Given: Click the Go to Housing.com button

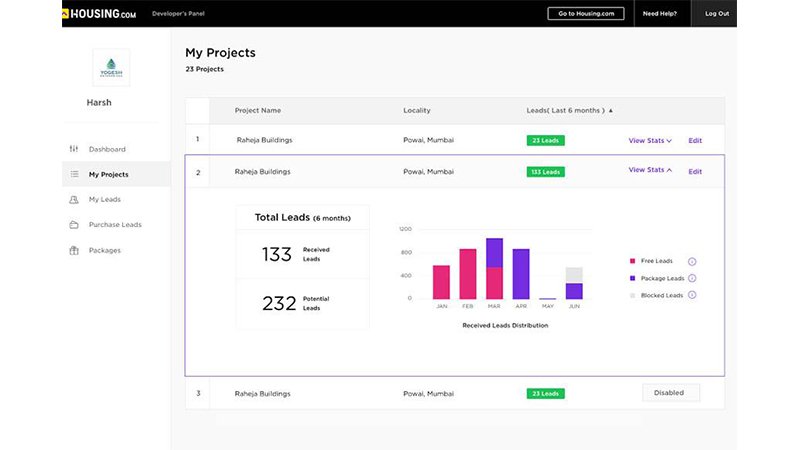Looking at the screenshot, I should pyautogui.click(x=586, y=14).
